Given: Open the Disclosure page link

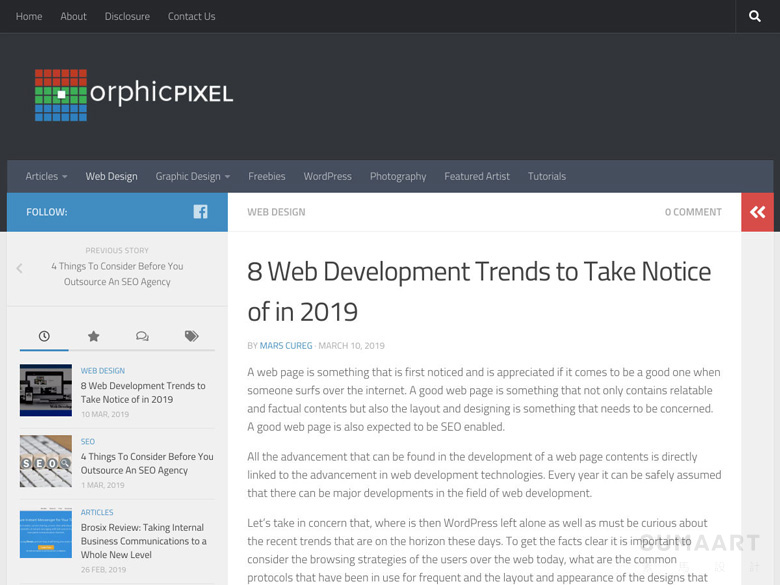Looking at the screenshot, I should point(127,16).
